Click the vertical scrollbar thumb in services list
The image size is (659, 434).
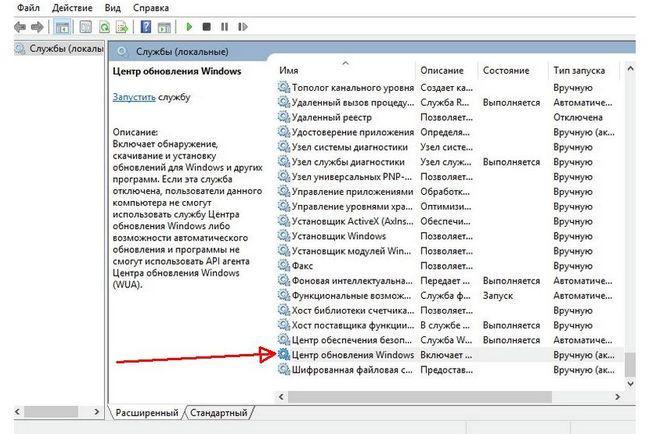tap(630, 365)
